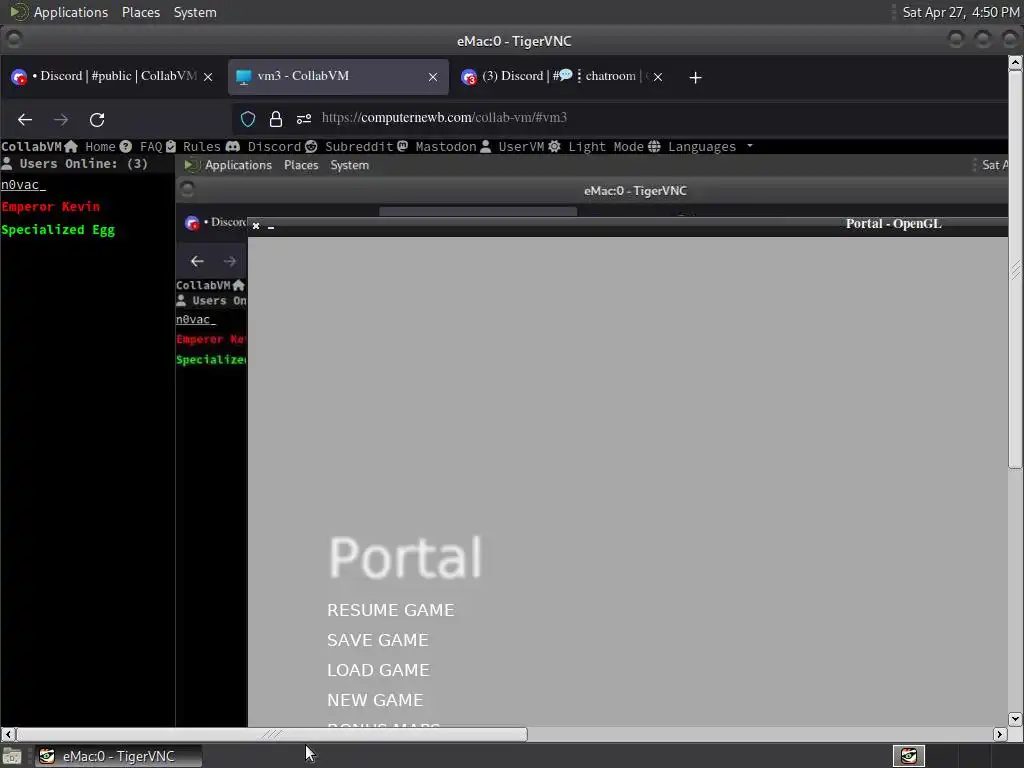Click the tracking protection shield icon
Image resolution: width=1024 pixels, height=768 pixels.
(x=248, y=118)
